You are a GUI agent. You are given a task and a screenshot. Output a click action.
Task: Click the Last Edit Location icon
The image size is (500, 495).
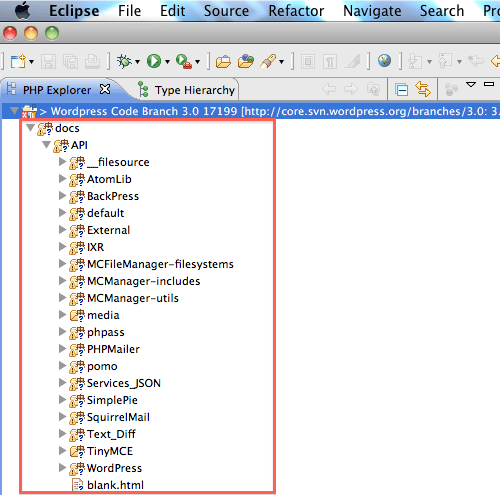(476, 61)
